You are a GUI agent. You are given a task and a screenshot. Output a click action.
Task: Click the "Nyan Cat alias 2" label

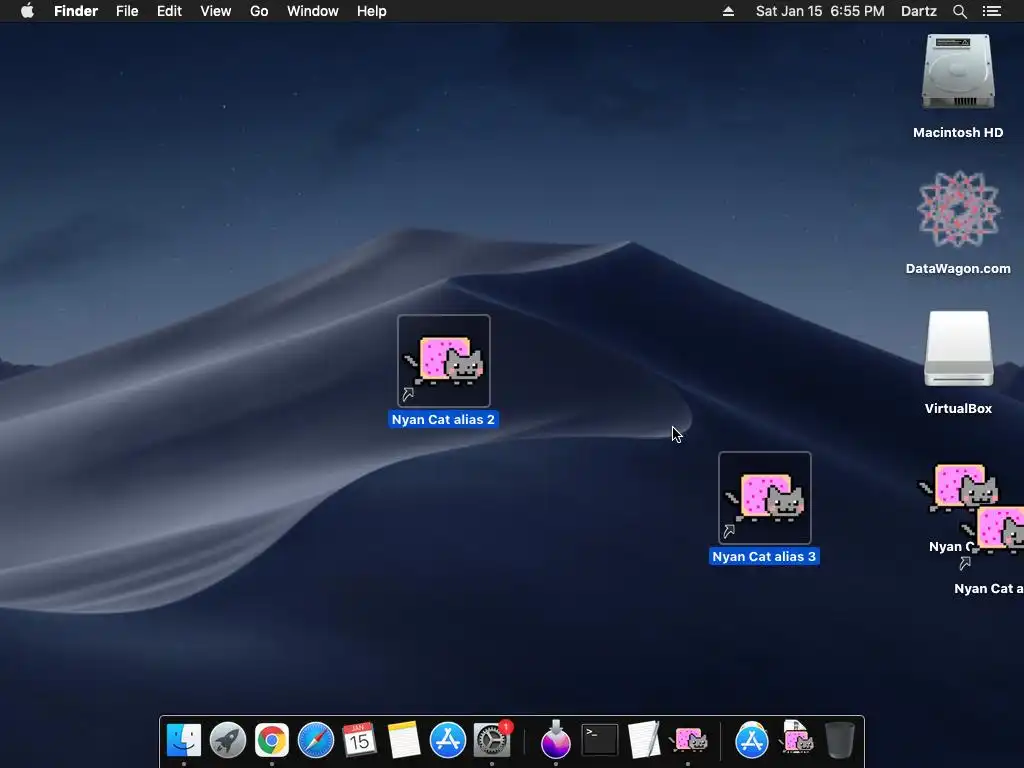tap(443, 419)
